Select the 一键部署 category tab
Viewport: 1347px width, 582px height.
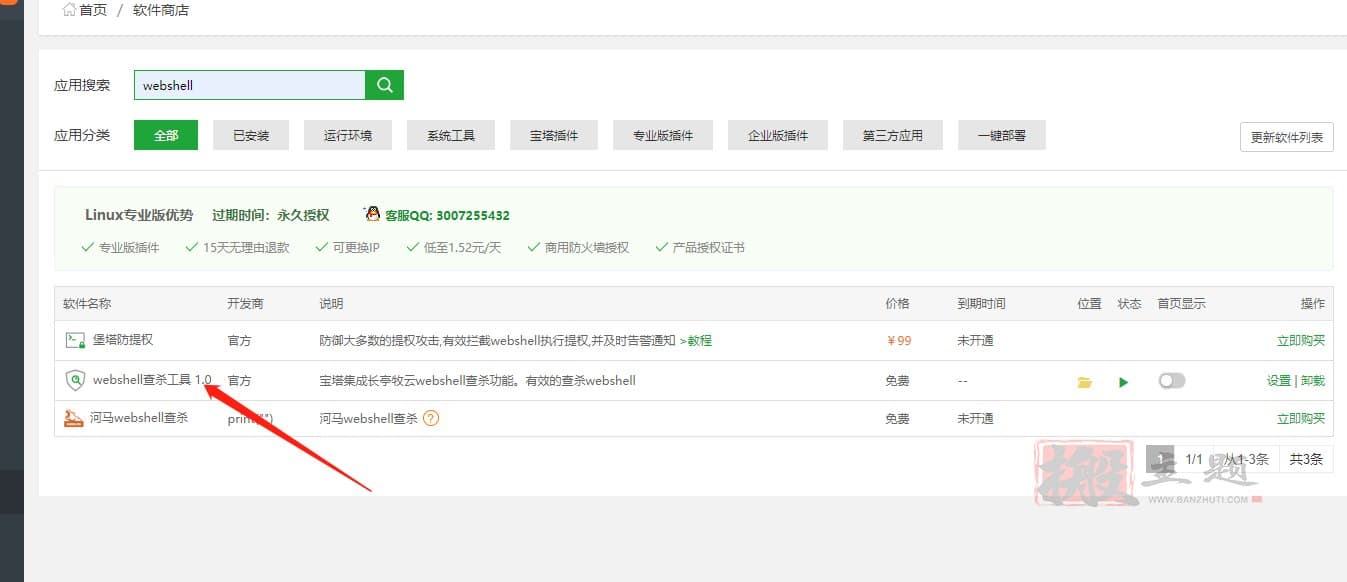1002,135
